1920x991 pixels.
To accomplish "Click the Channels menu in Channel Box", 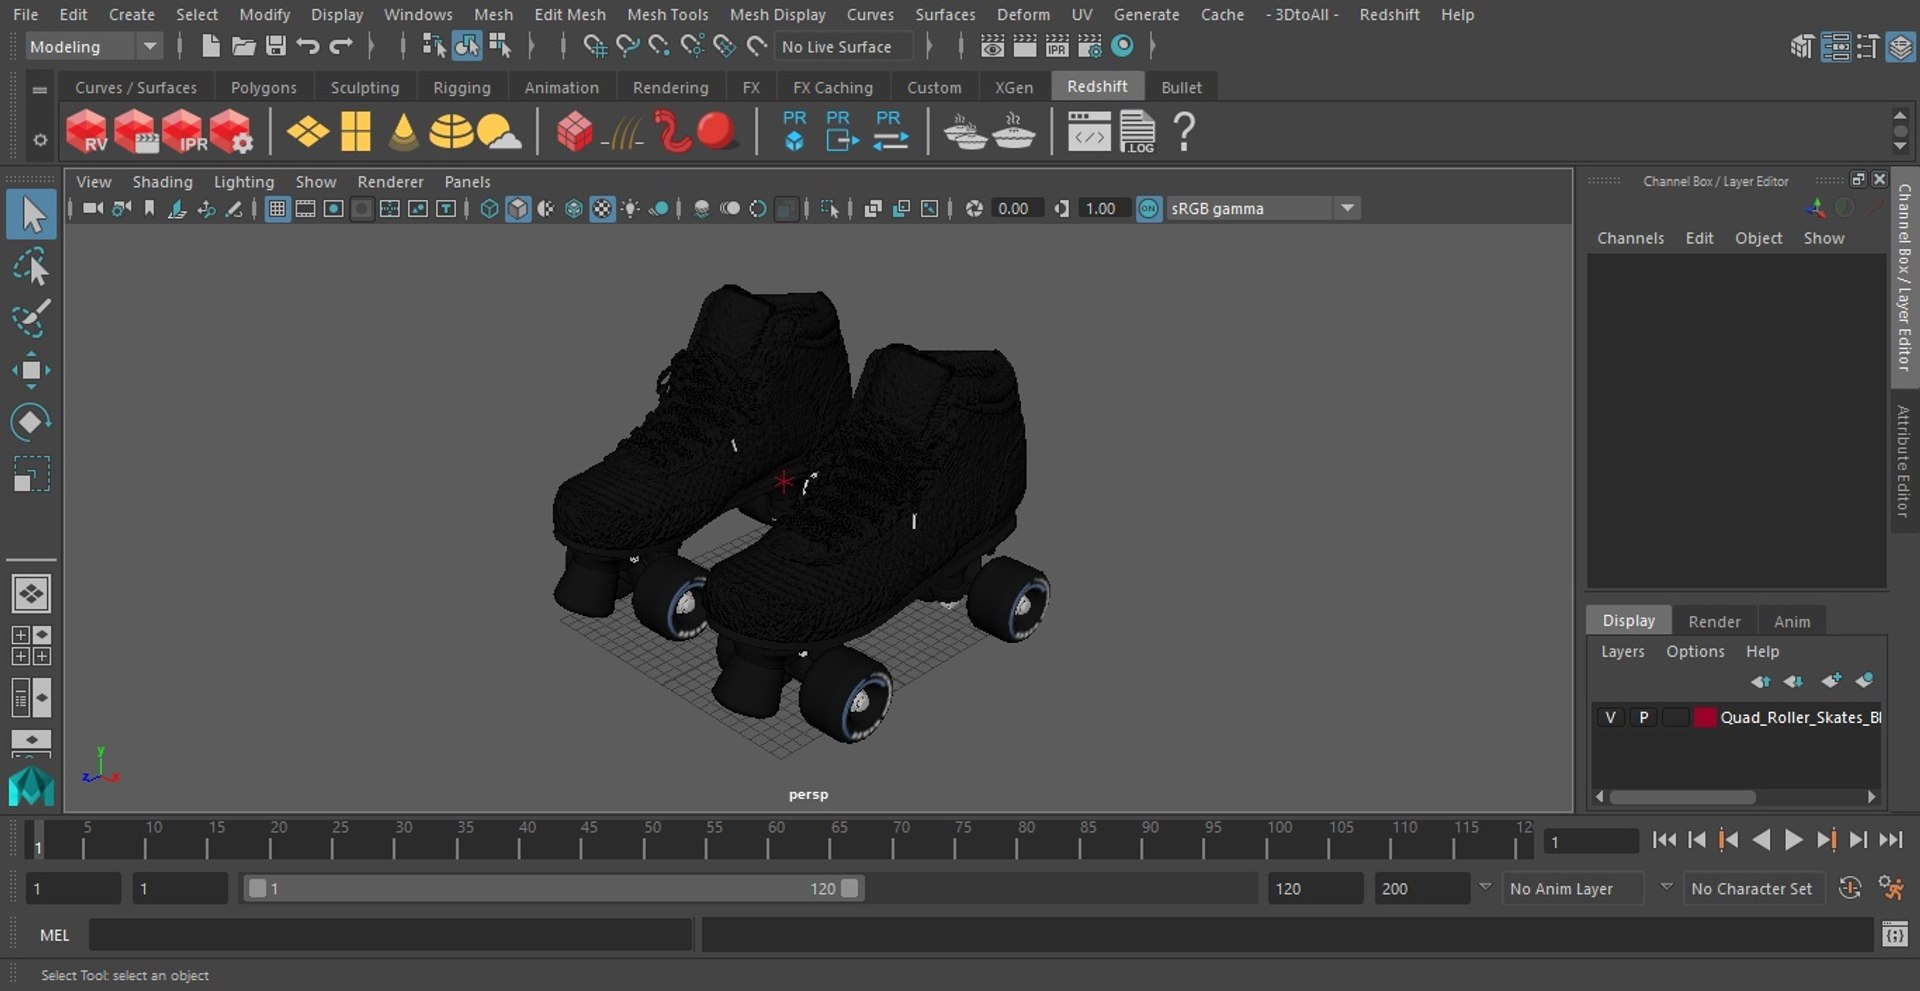I will (x=1630, y=238).
